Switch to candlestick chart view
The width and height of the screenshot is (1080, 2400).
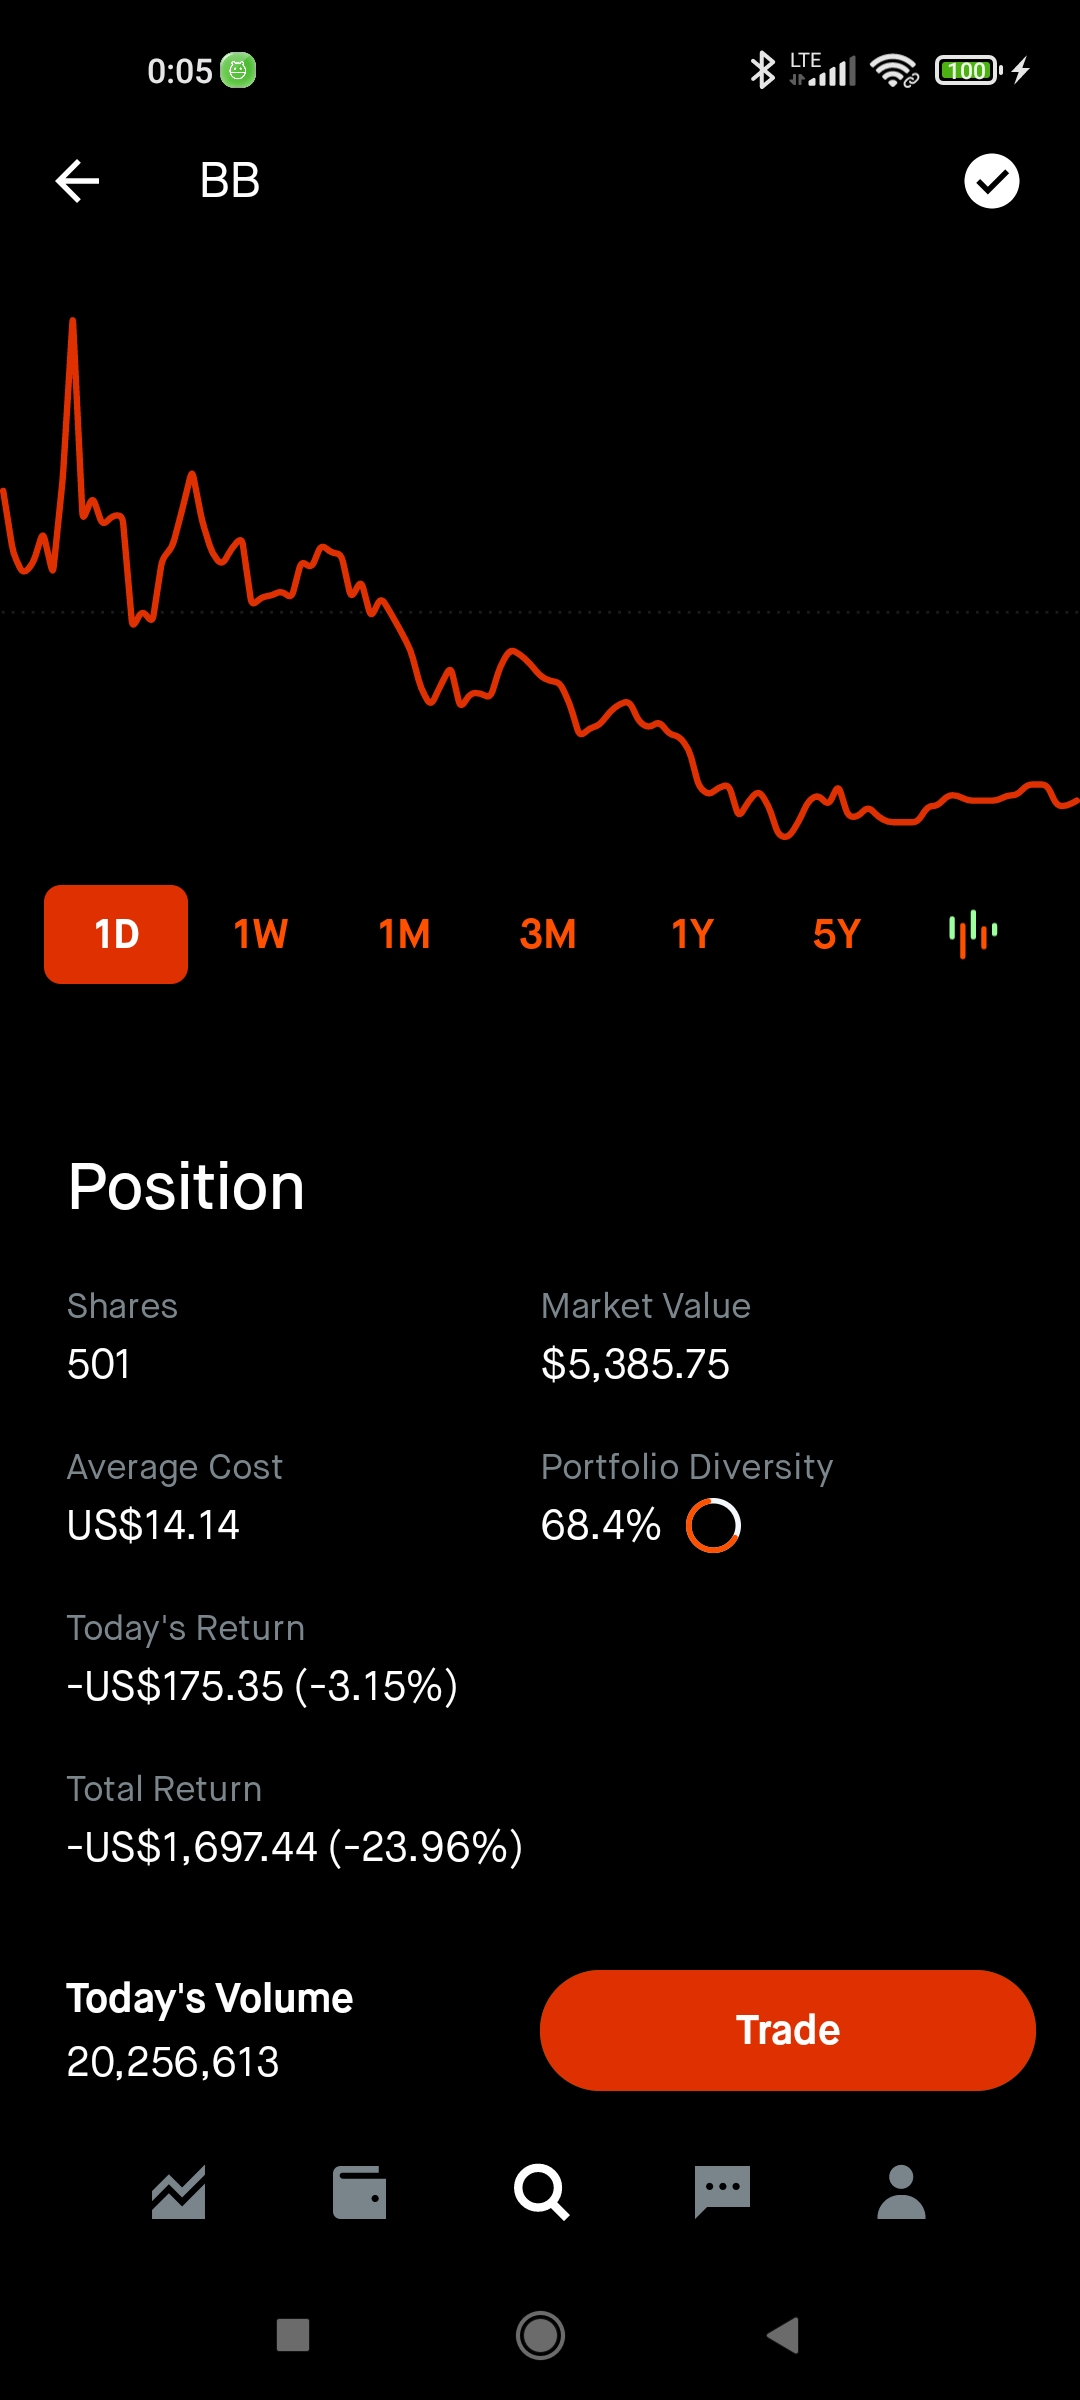(973, 934)
